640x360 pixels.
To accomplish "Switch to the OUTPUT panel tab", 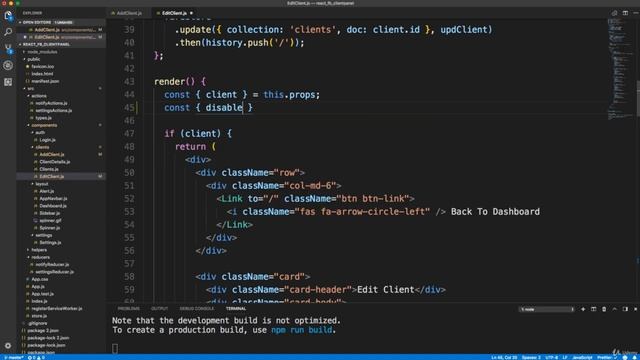I will tap(160, 309).
